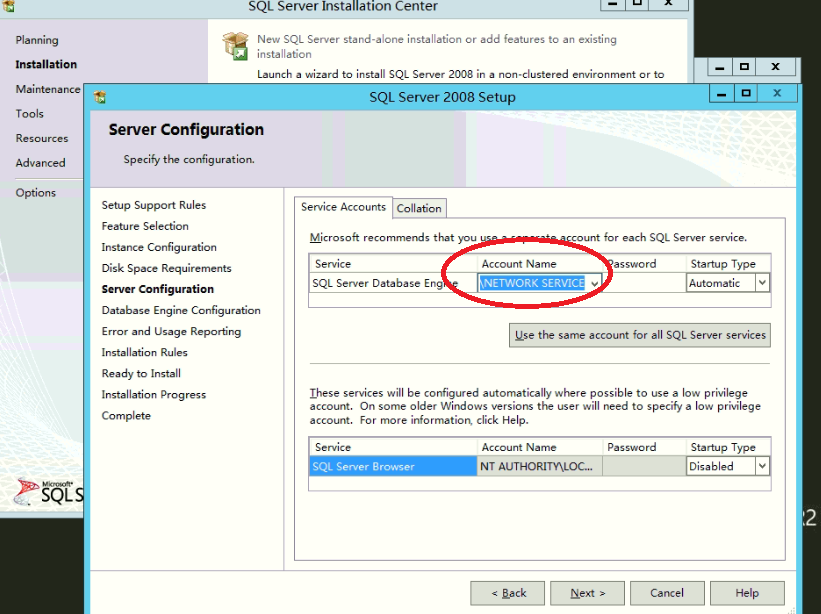Viewport: 821px width, 614px height.
Task: Select the SQL Server Browser service row
Action: click(x=393, y=466)
